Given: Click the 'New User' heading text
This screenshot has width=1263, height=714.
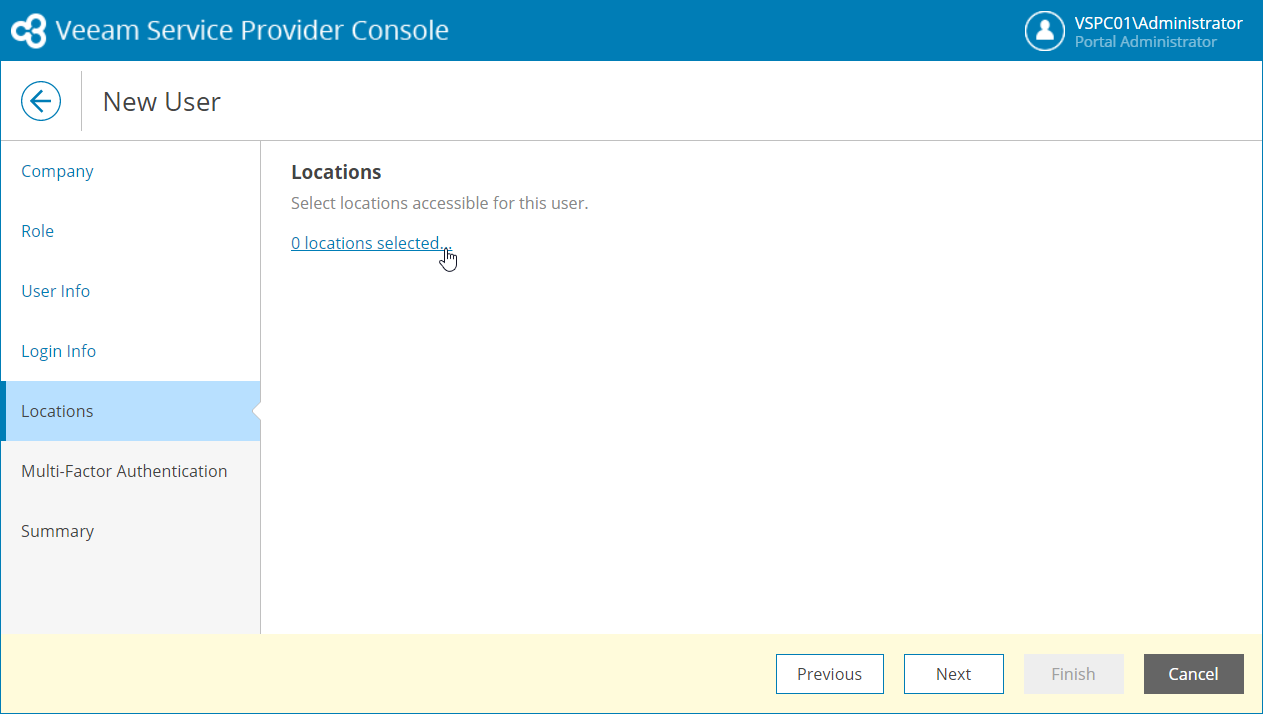Looking at the screenshot, I should coord(162,101).
